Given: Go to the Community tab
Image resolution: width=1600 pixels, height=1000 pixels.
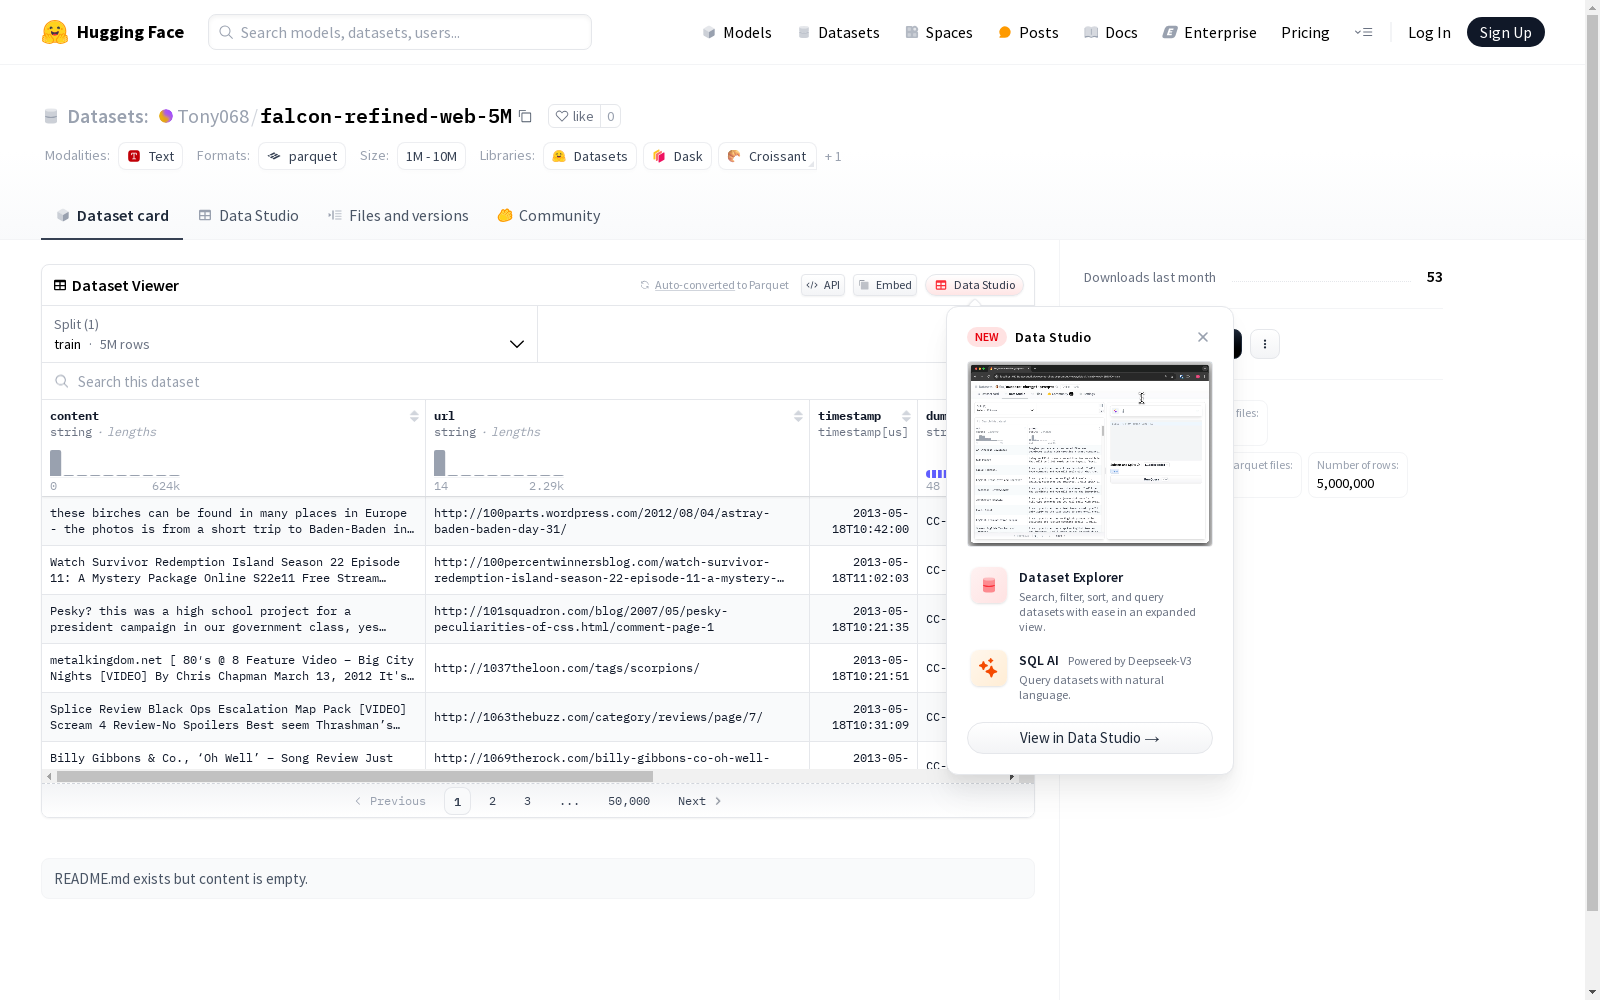Looking at the screenshot, I should [x=549, y=216].
